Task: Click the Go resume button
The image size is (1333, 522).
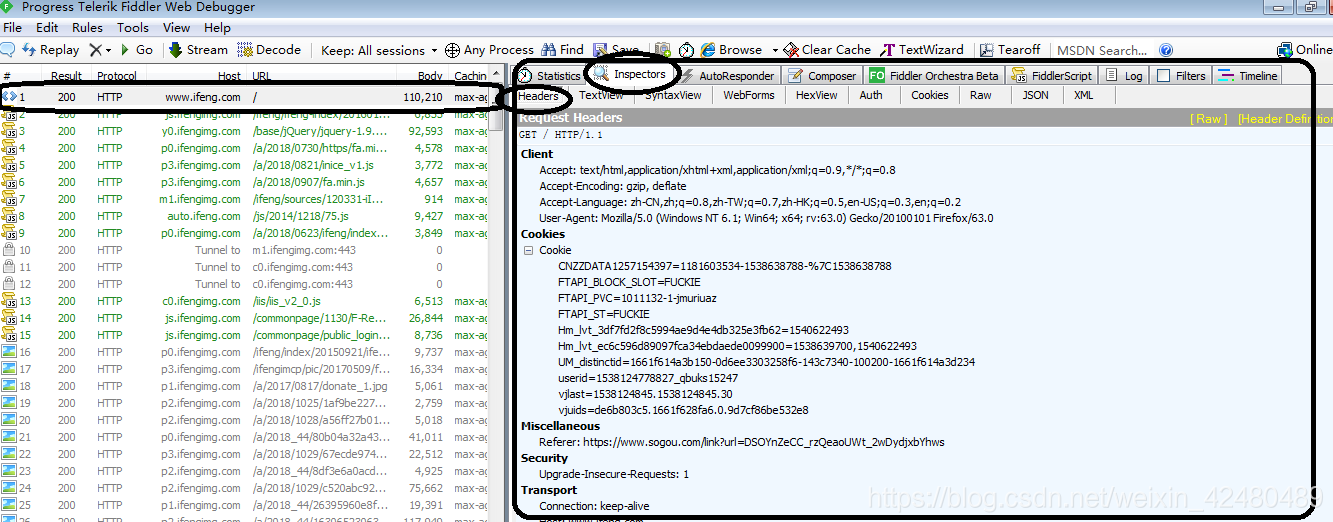Action: [136, 50]
